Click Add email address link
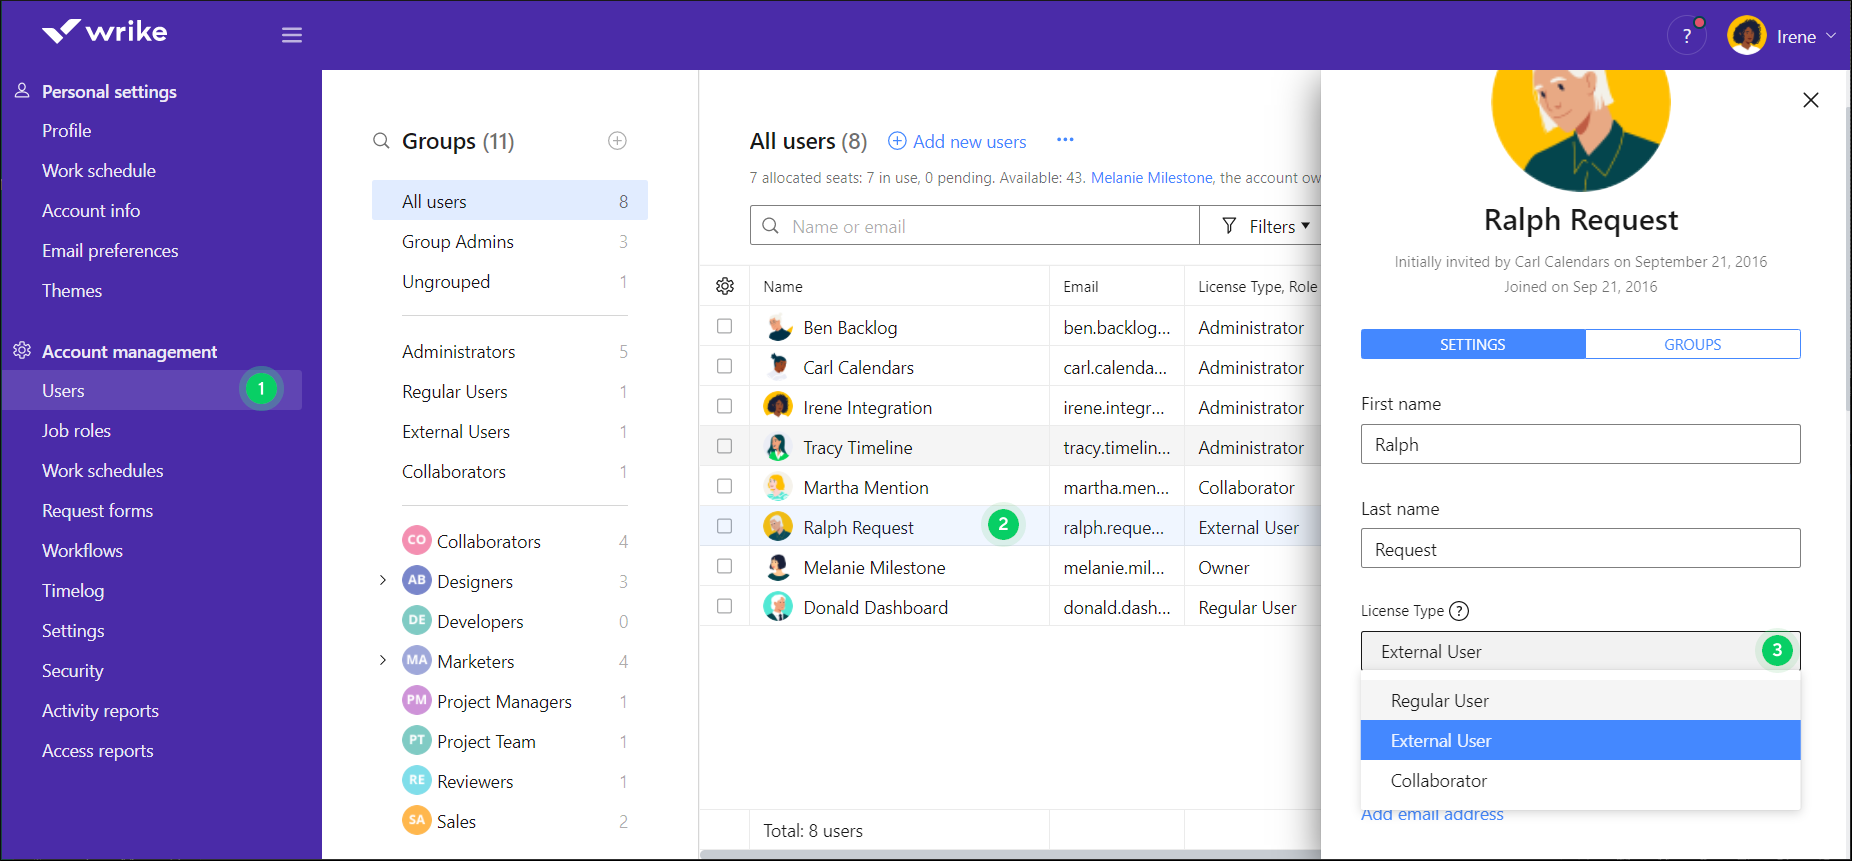Viewport: 1852px width, 861px height. (1432, 814)
